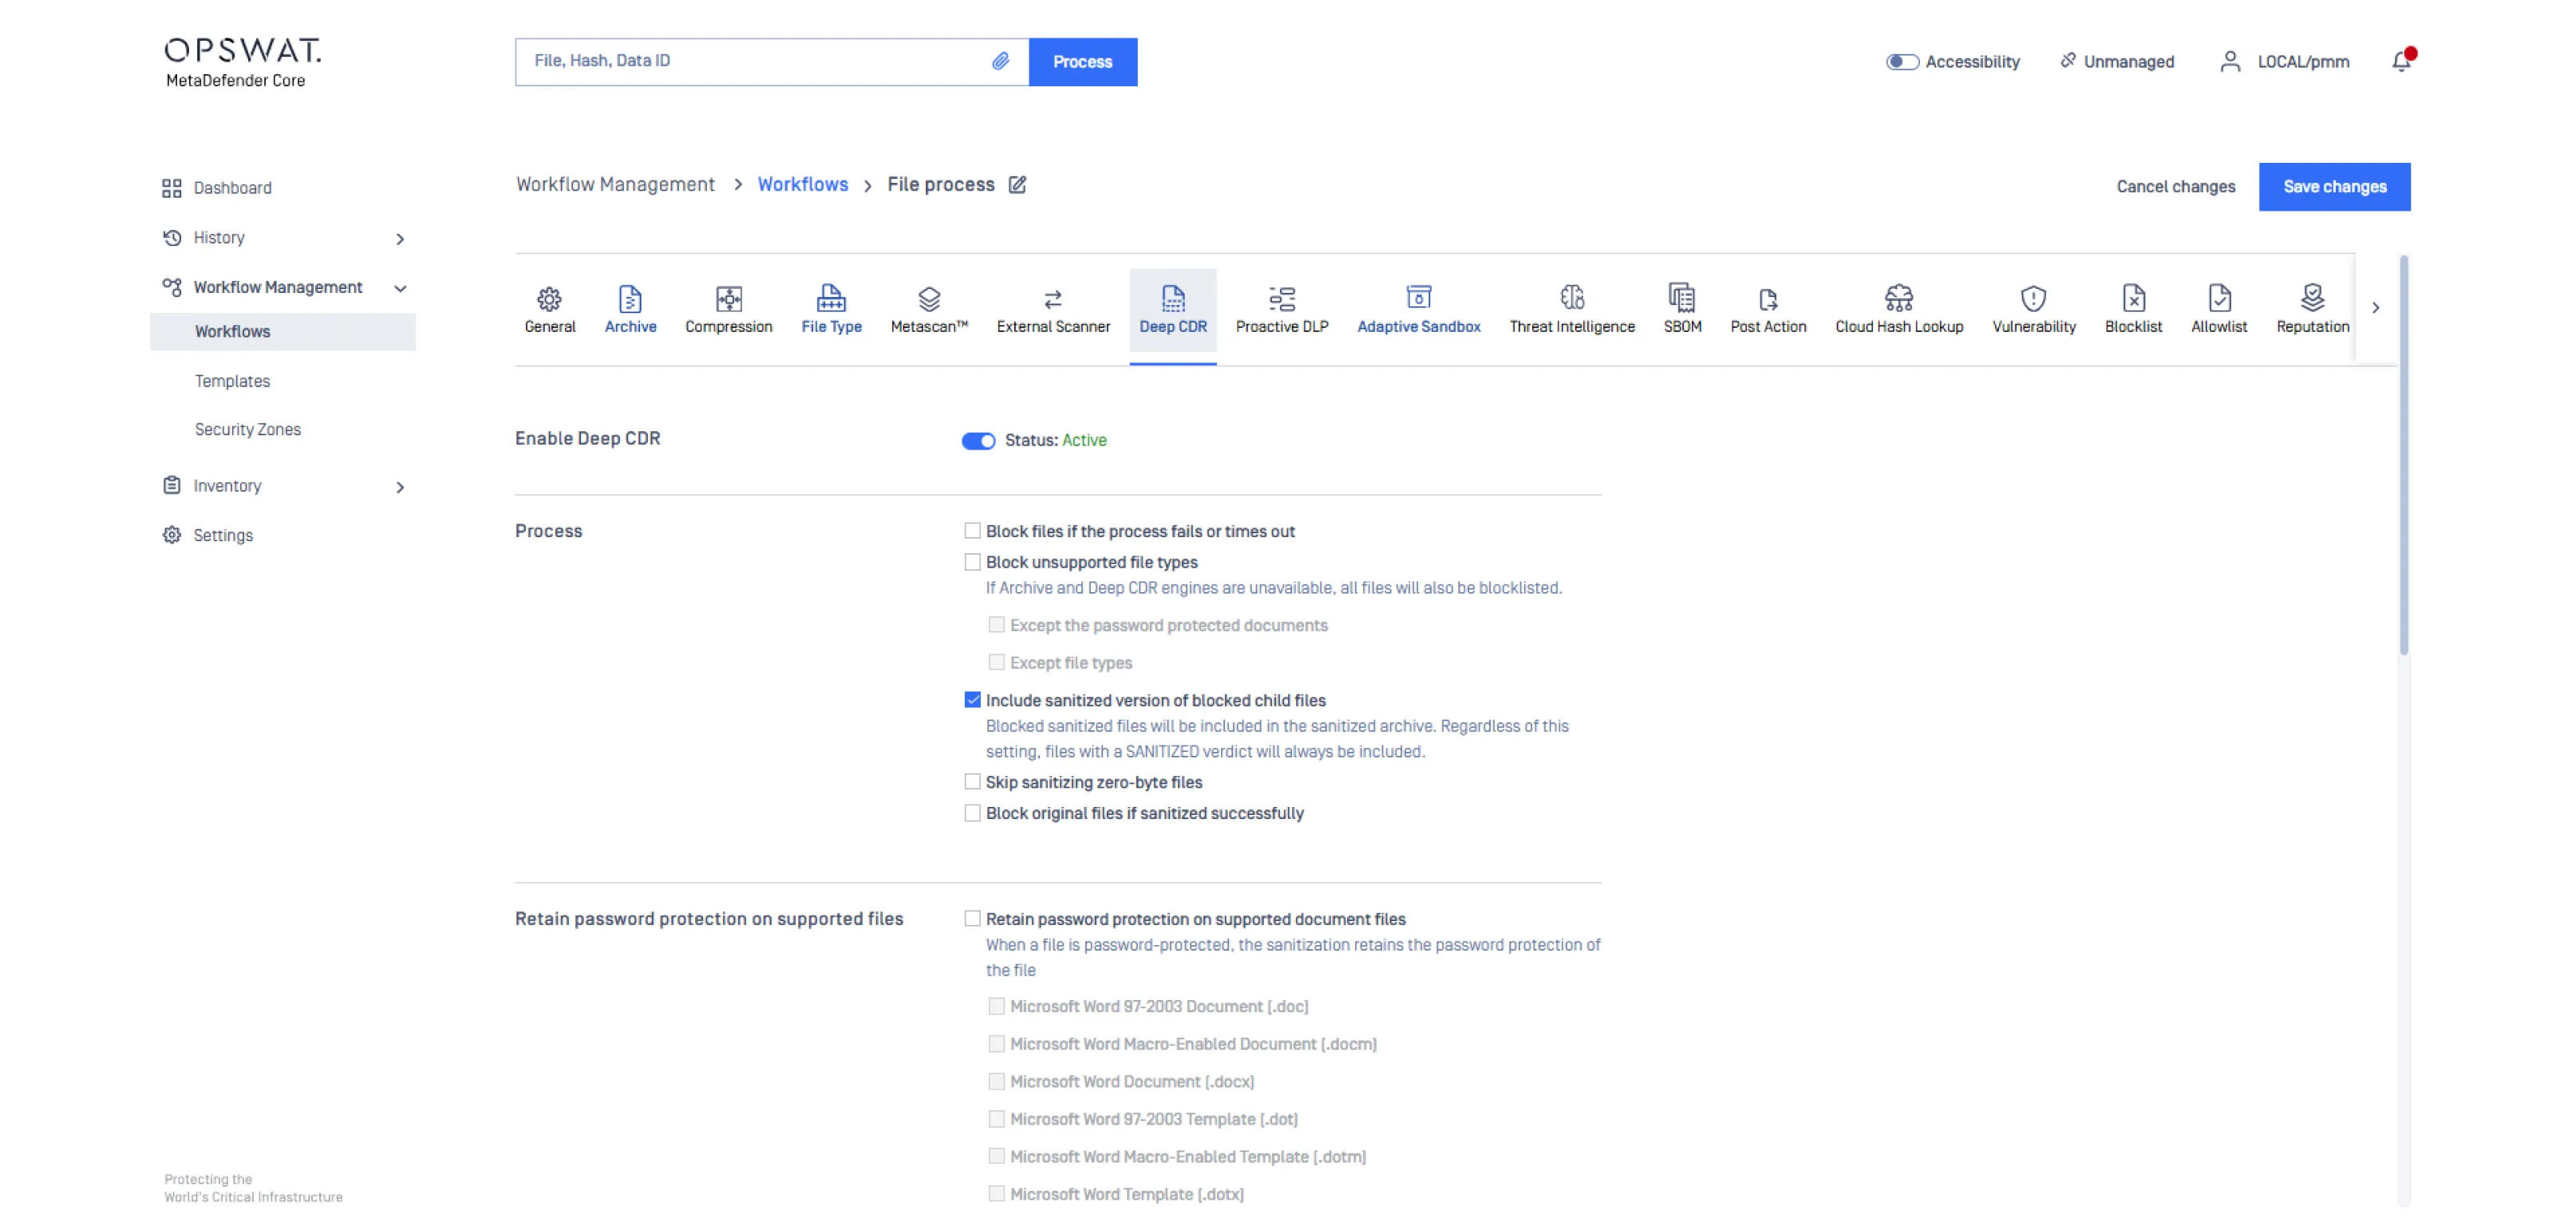Collapse the Workflow Management sidebar section

[399, 288]
